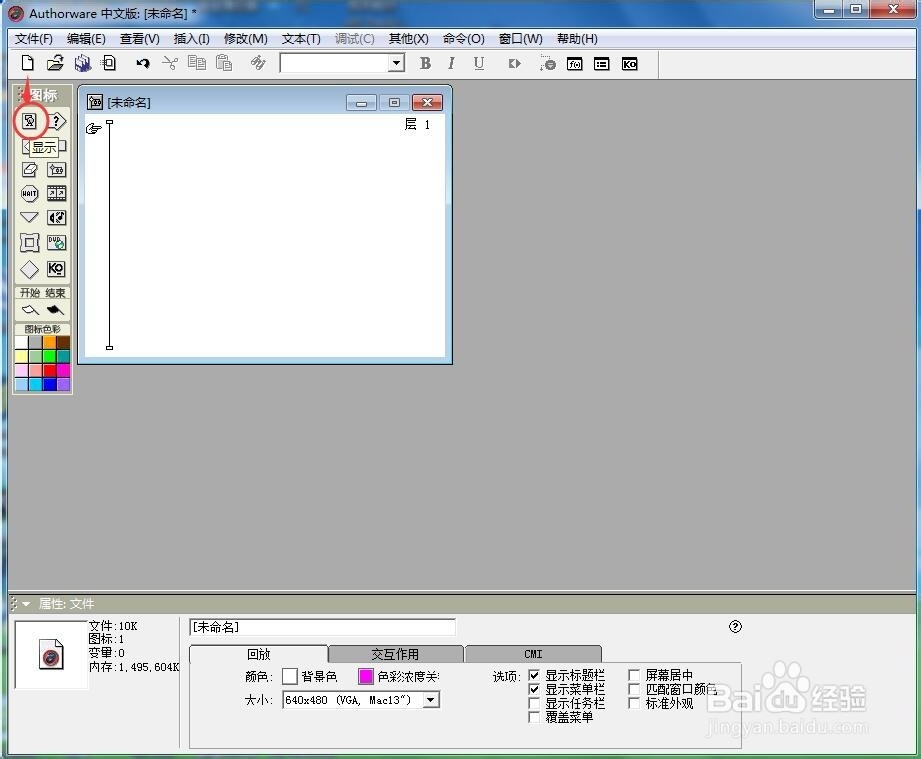Open the 命令(O) menu
921x759 pixels.
(463, 39)
